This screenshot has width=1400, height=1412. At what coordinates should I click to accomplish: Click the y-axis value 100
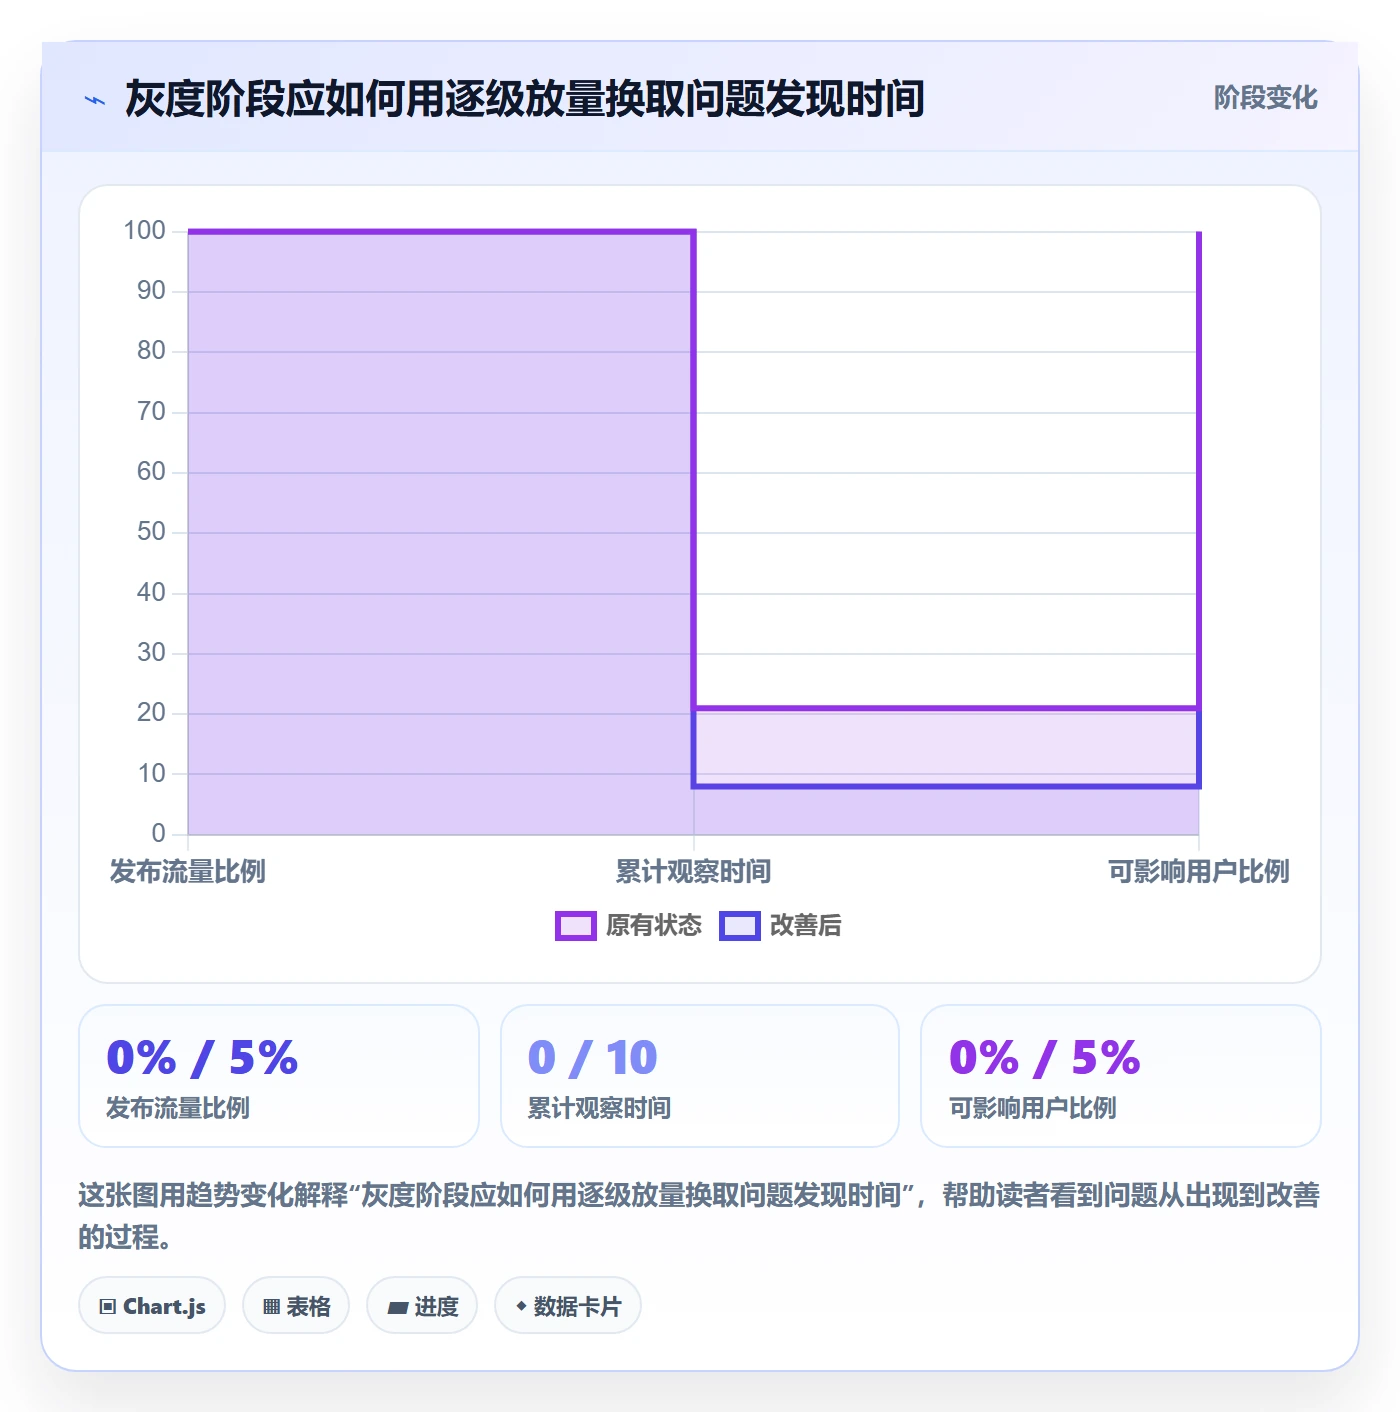tap(144, 231)
